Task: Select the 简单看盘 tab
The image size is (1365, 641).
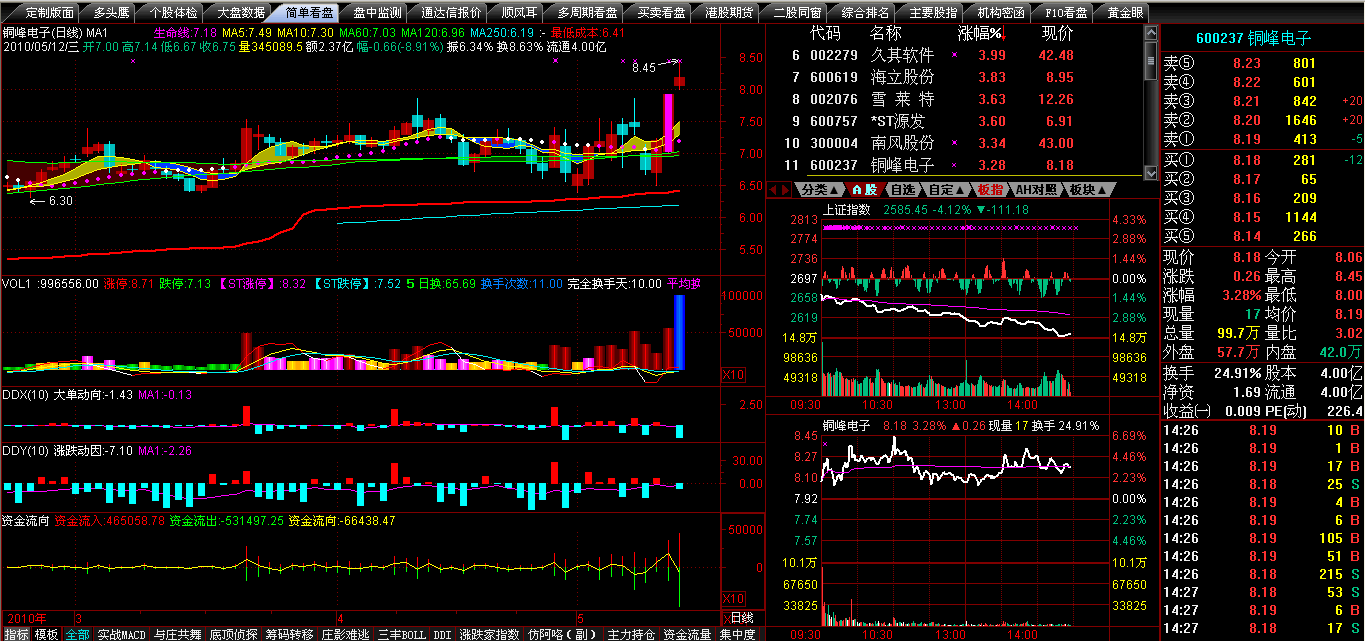Action: 309,13
